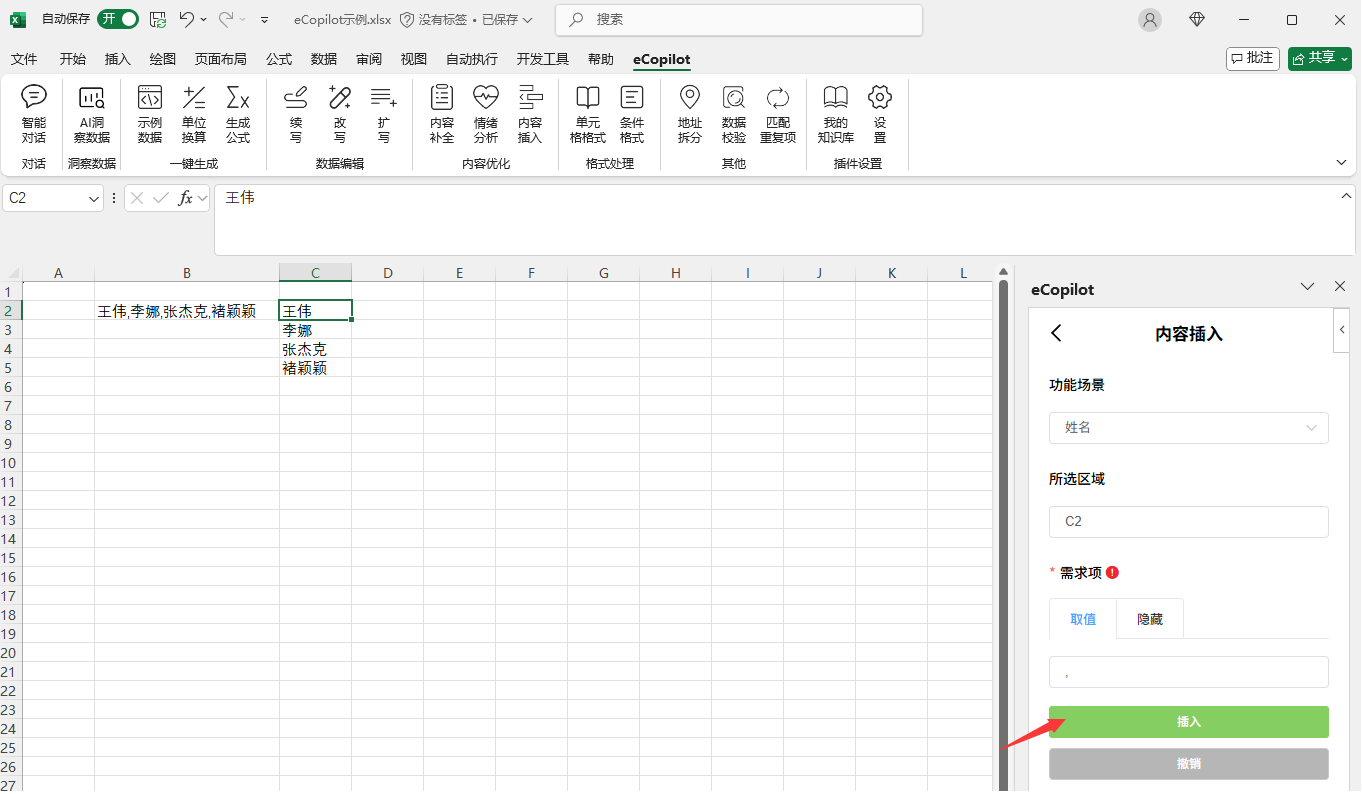1362x794 pixels.
Task: Click the 所选区域 input field
Action: [1188, 522]
